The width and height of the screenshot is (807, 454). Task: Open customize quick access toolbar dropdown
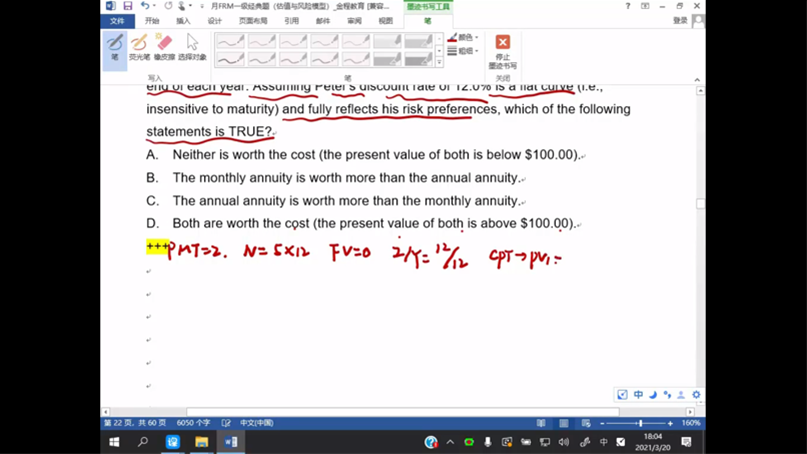tap(202, 6)
